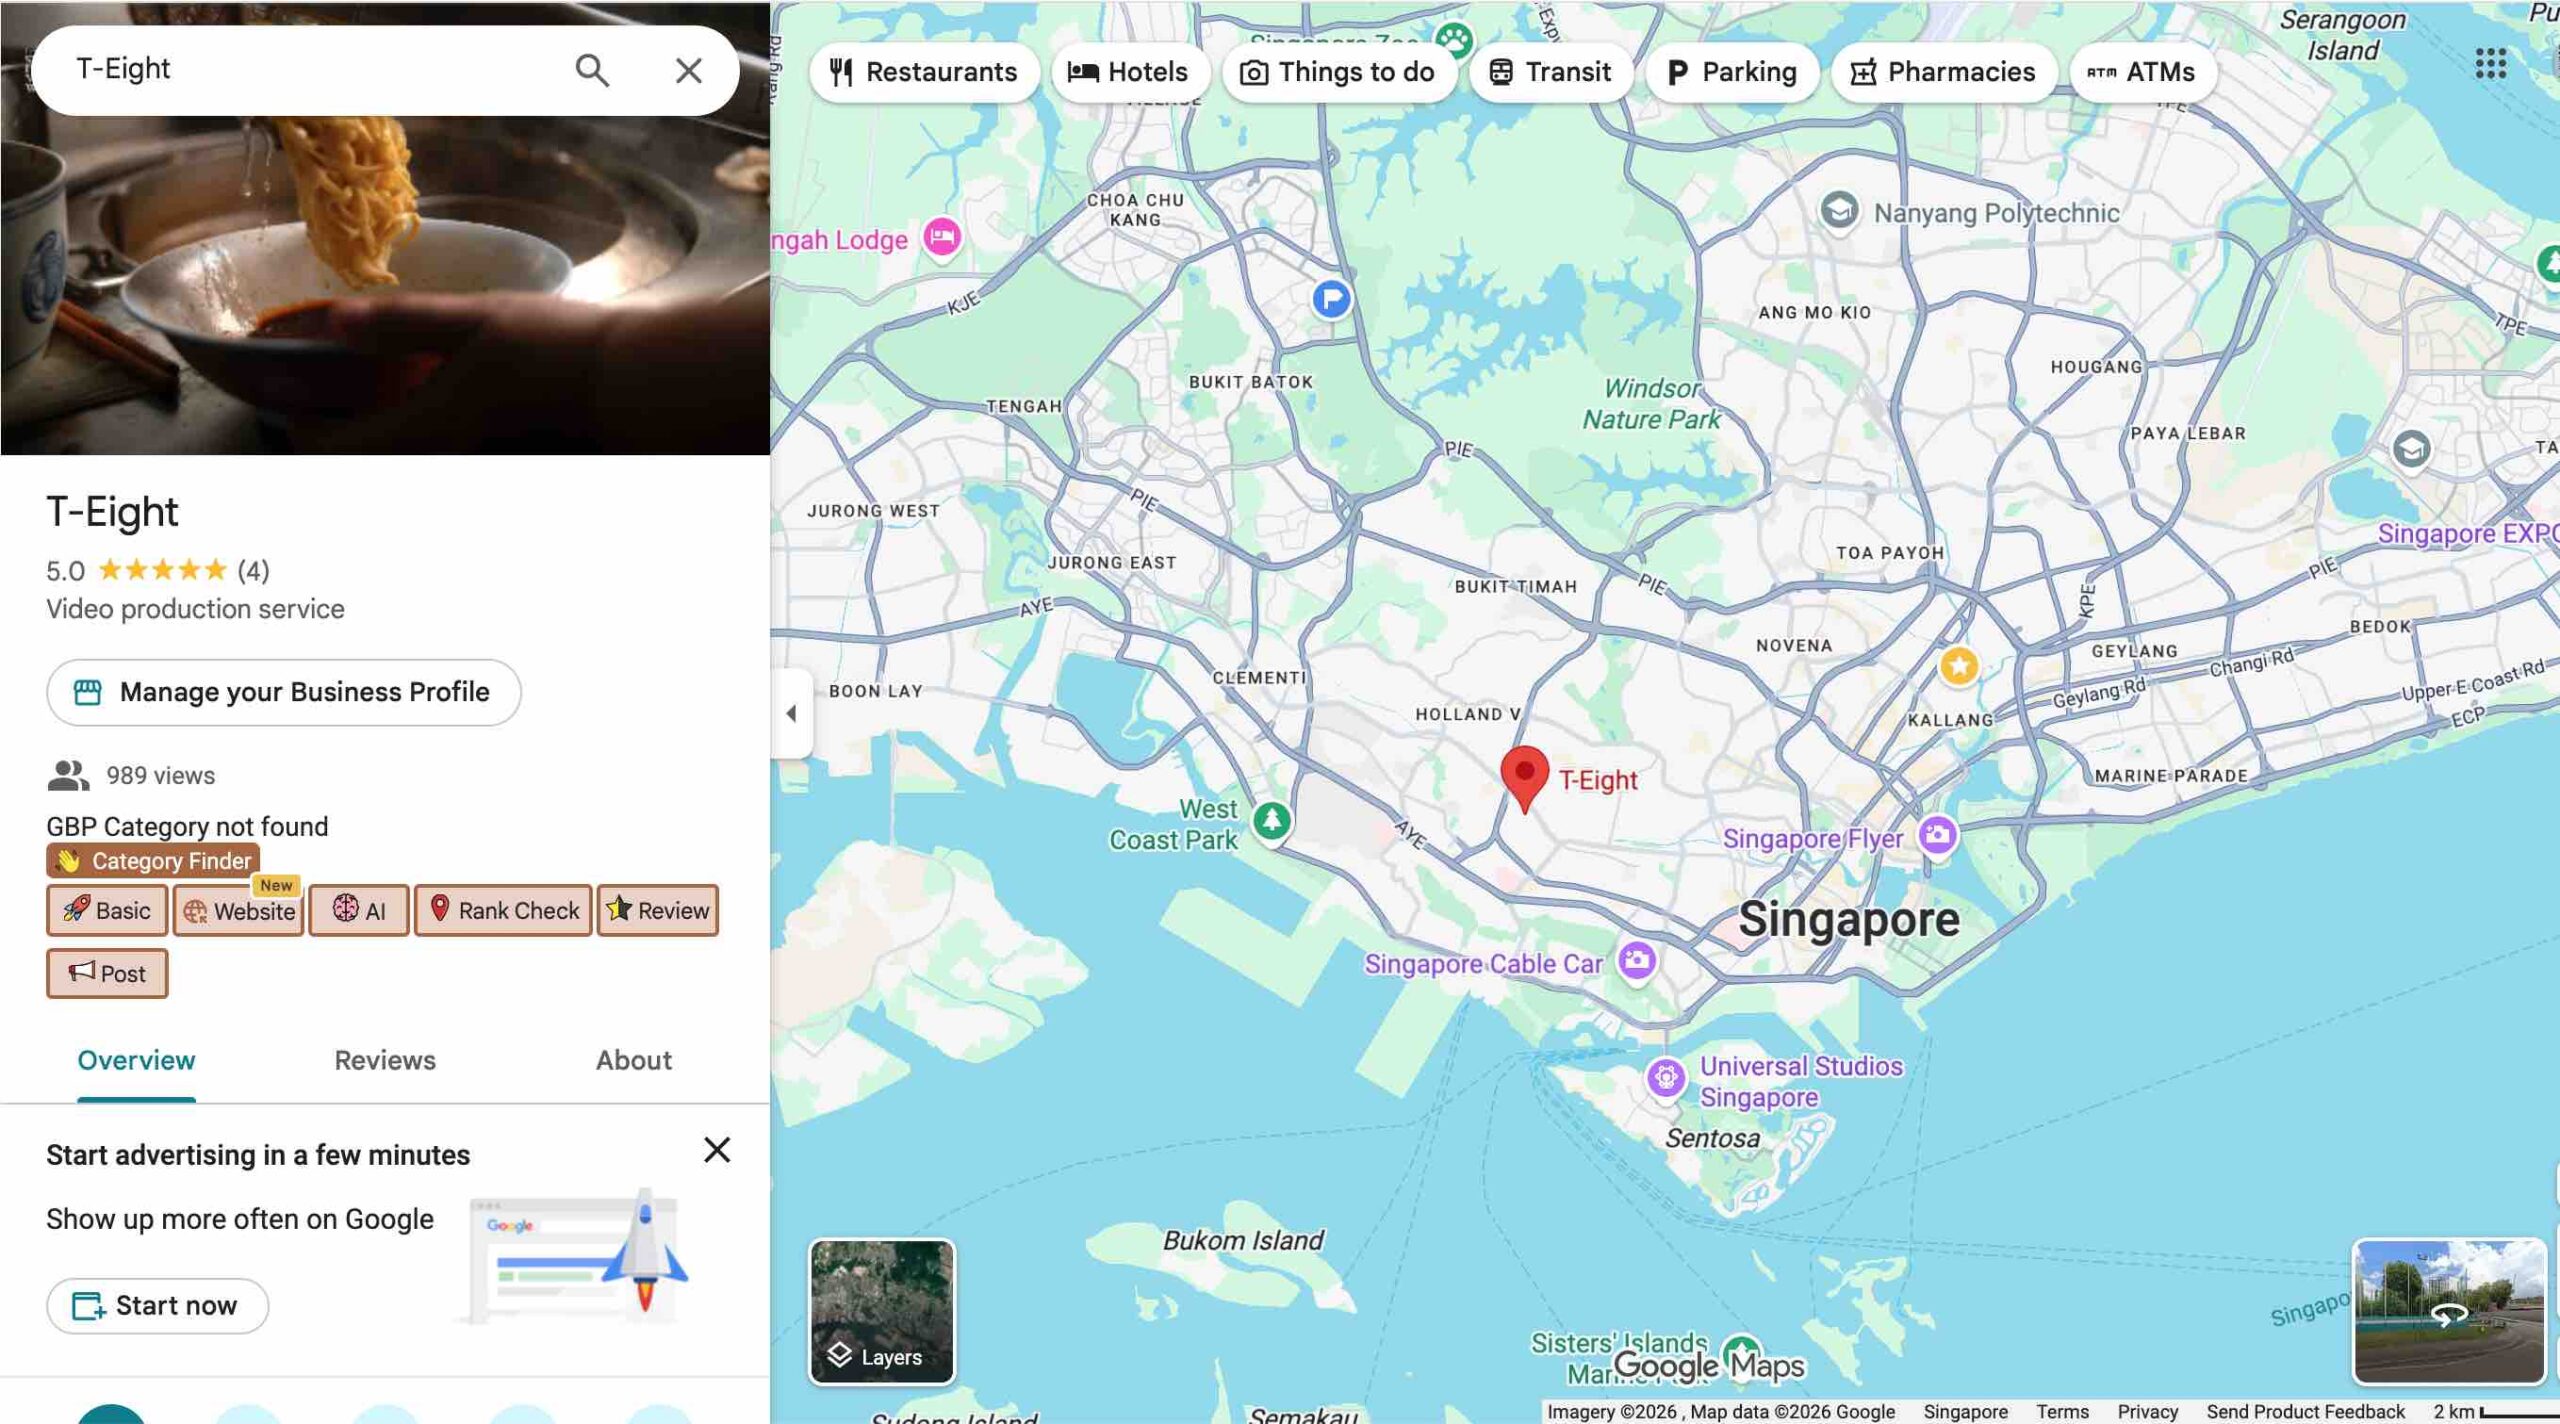Dismiss the advertising promo card

(717, 1150)
